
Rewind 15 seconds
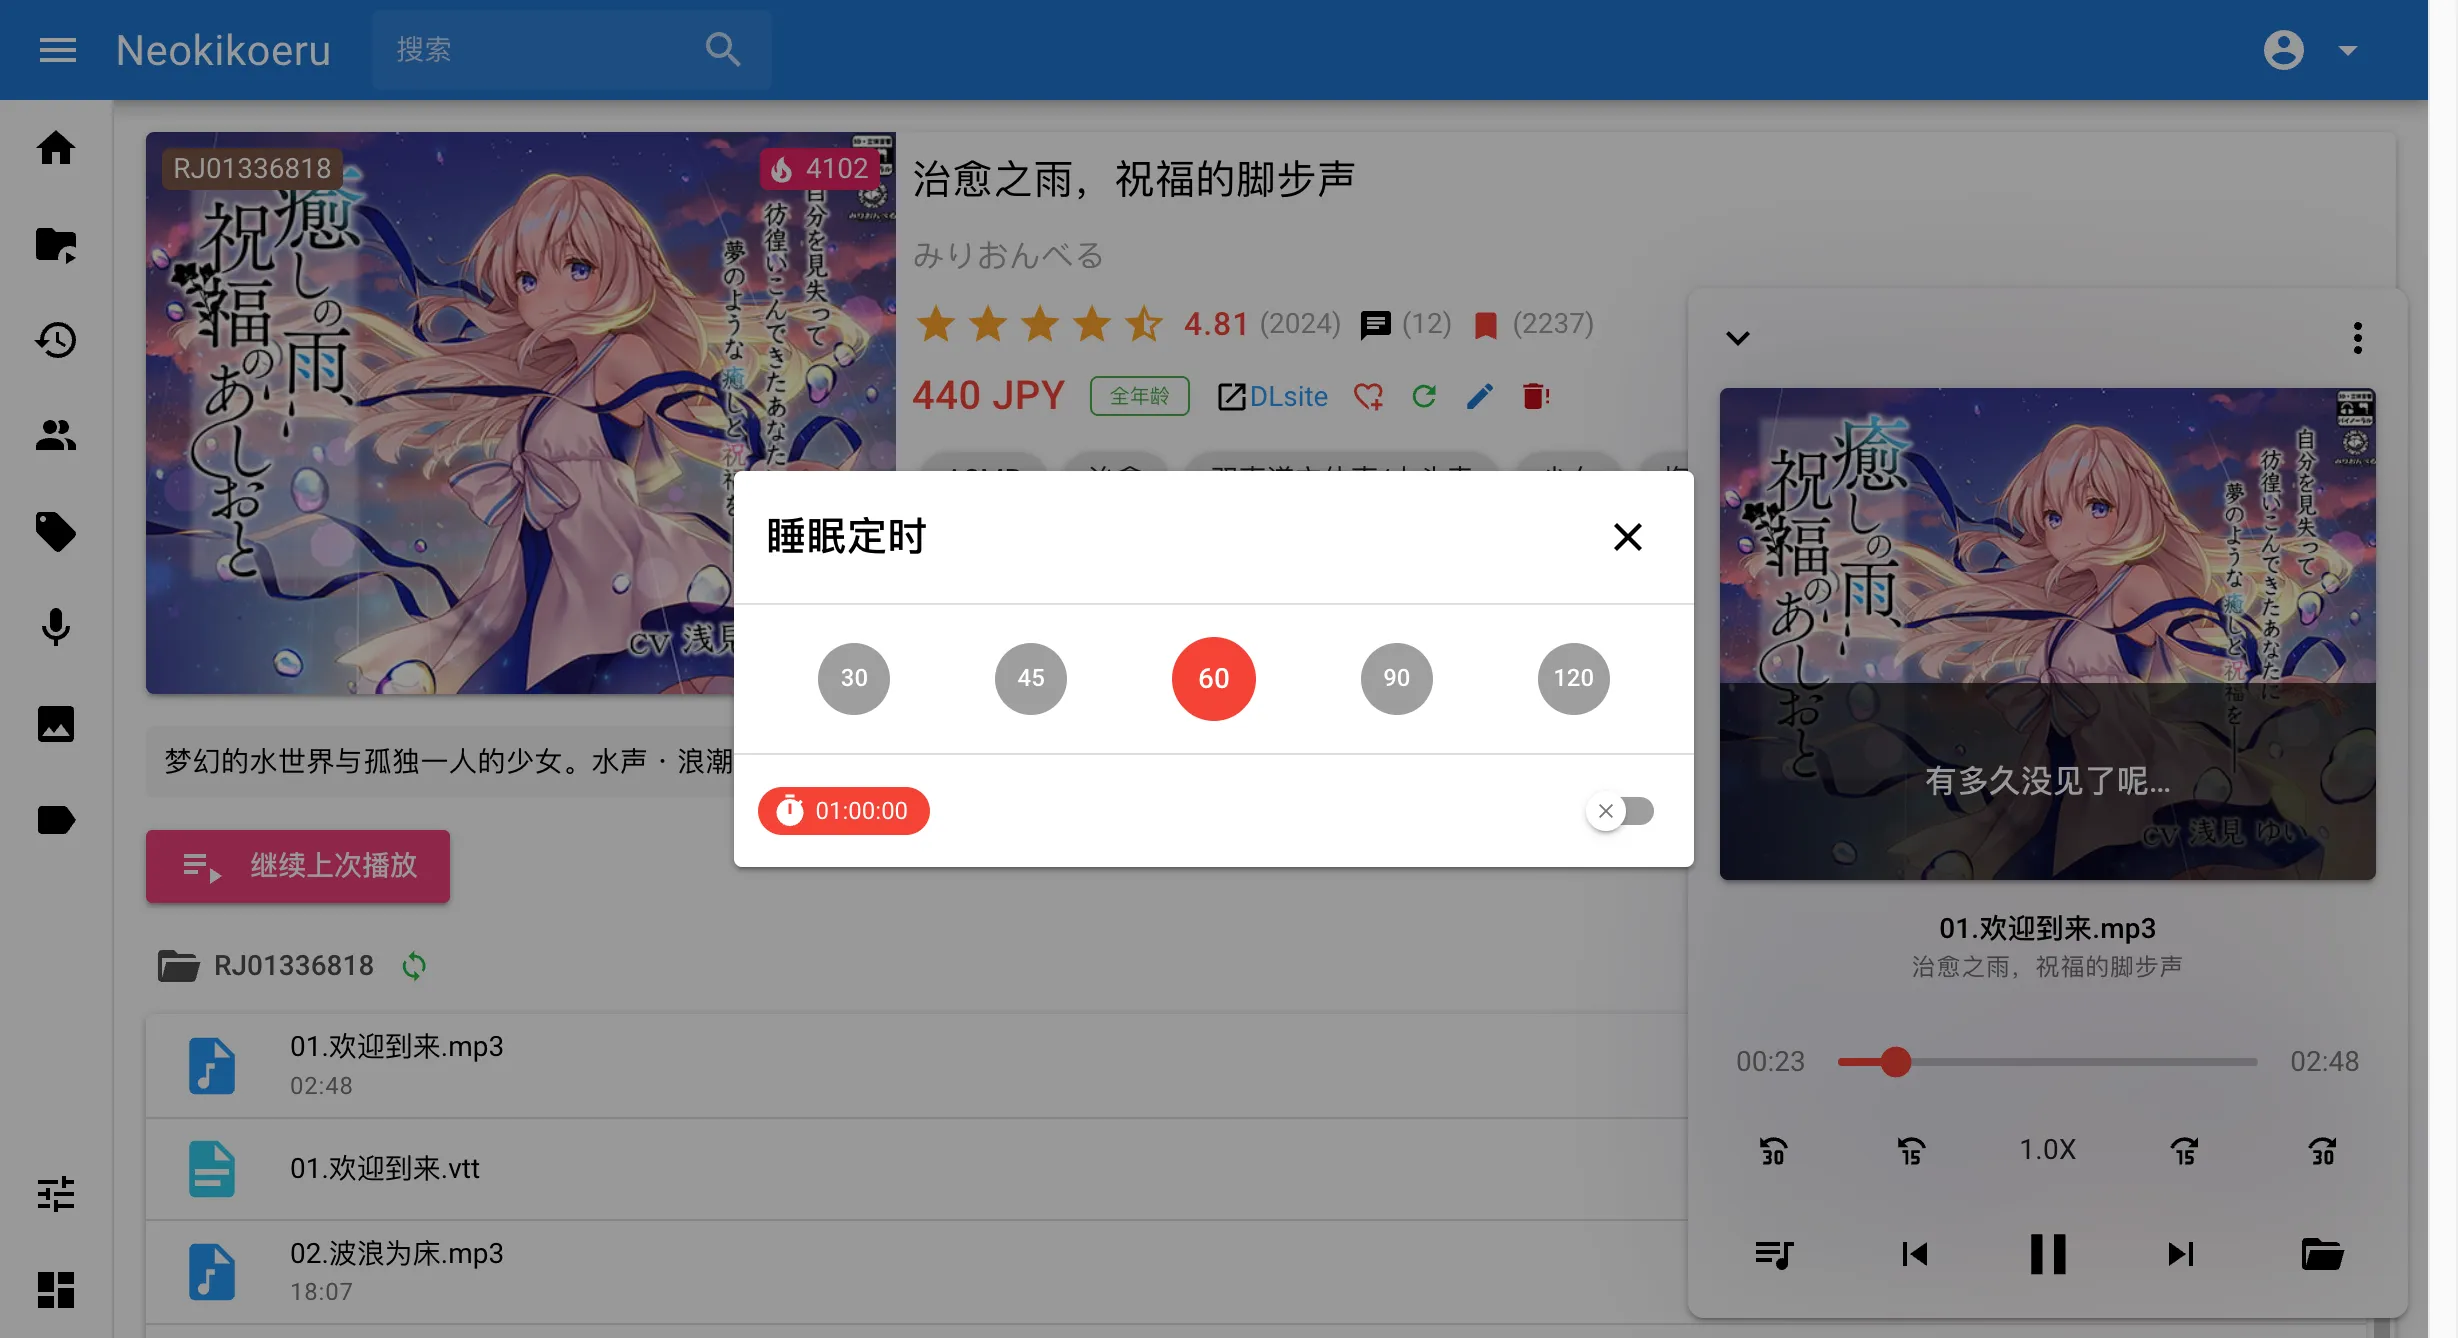point(1911,1150)
